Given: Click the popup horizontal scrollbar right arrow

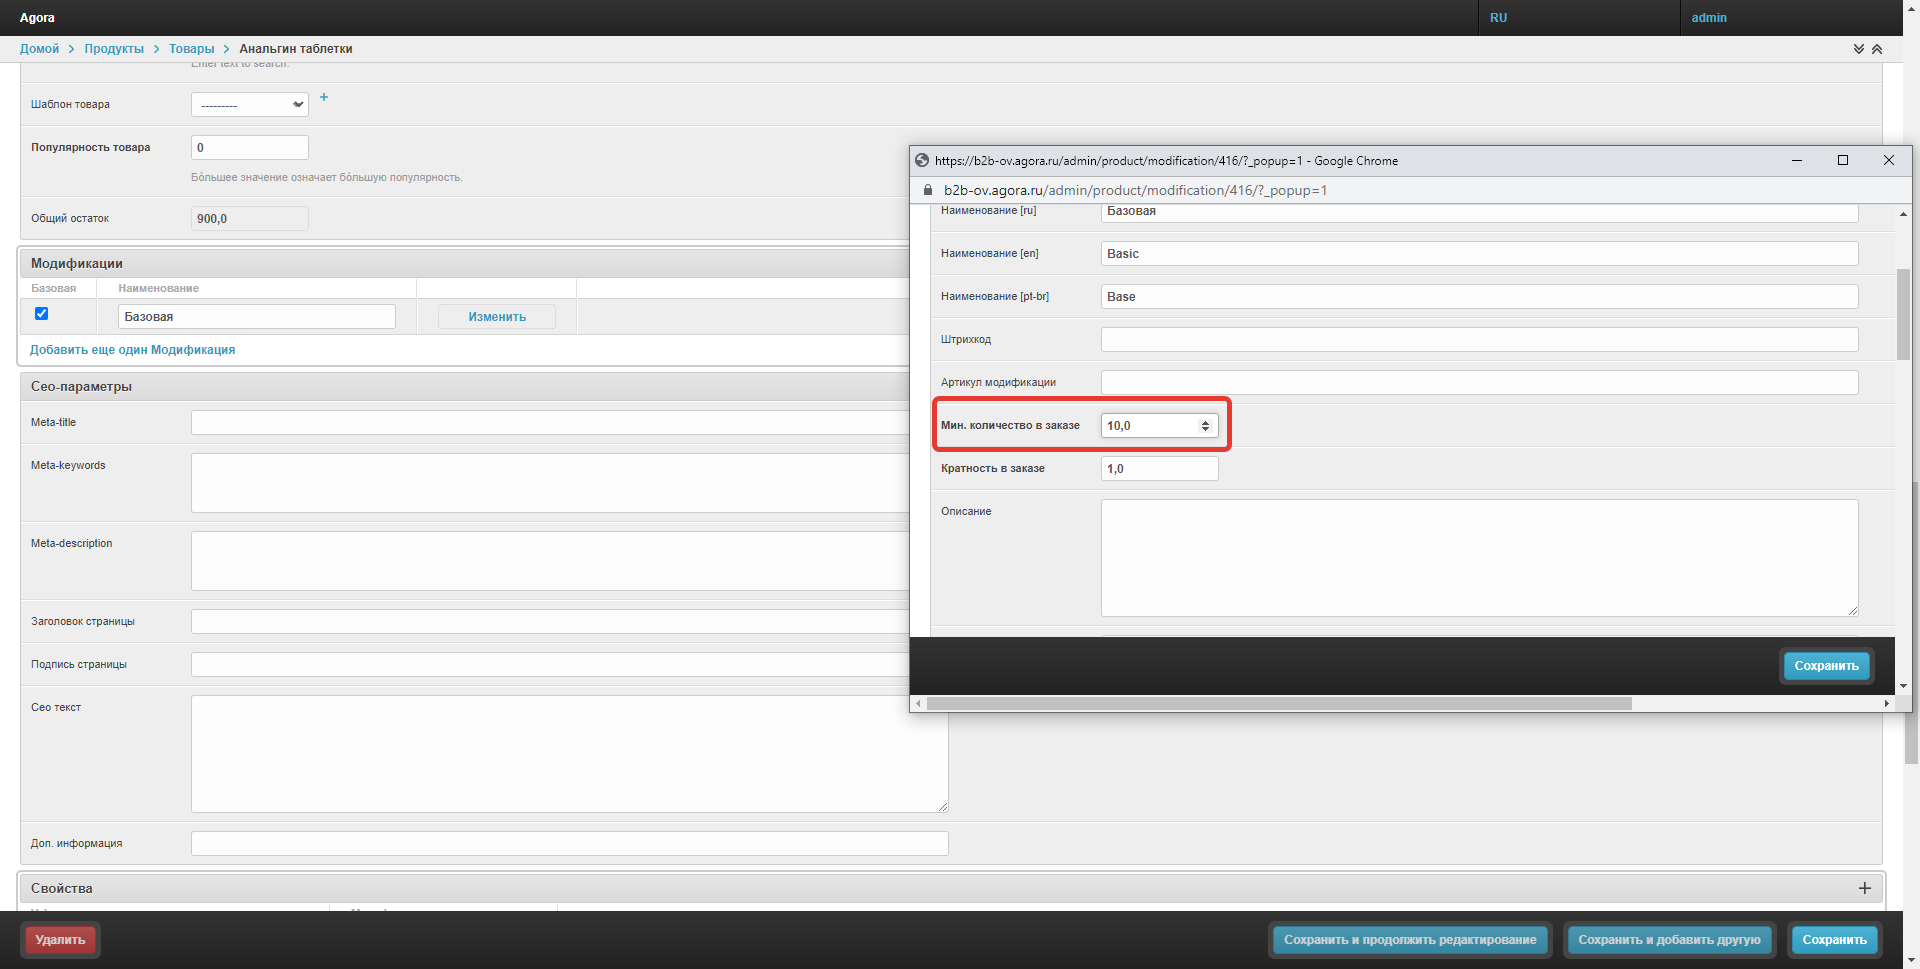Looking at the screenshot, I should coord(1886,704).
